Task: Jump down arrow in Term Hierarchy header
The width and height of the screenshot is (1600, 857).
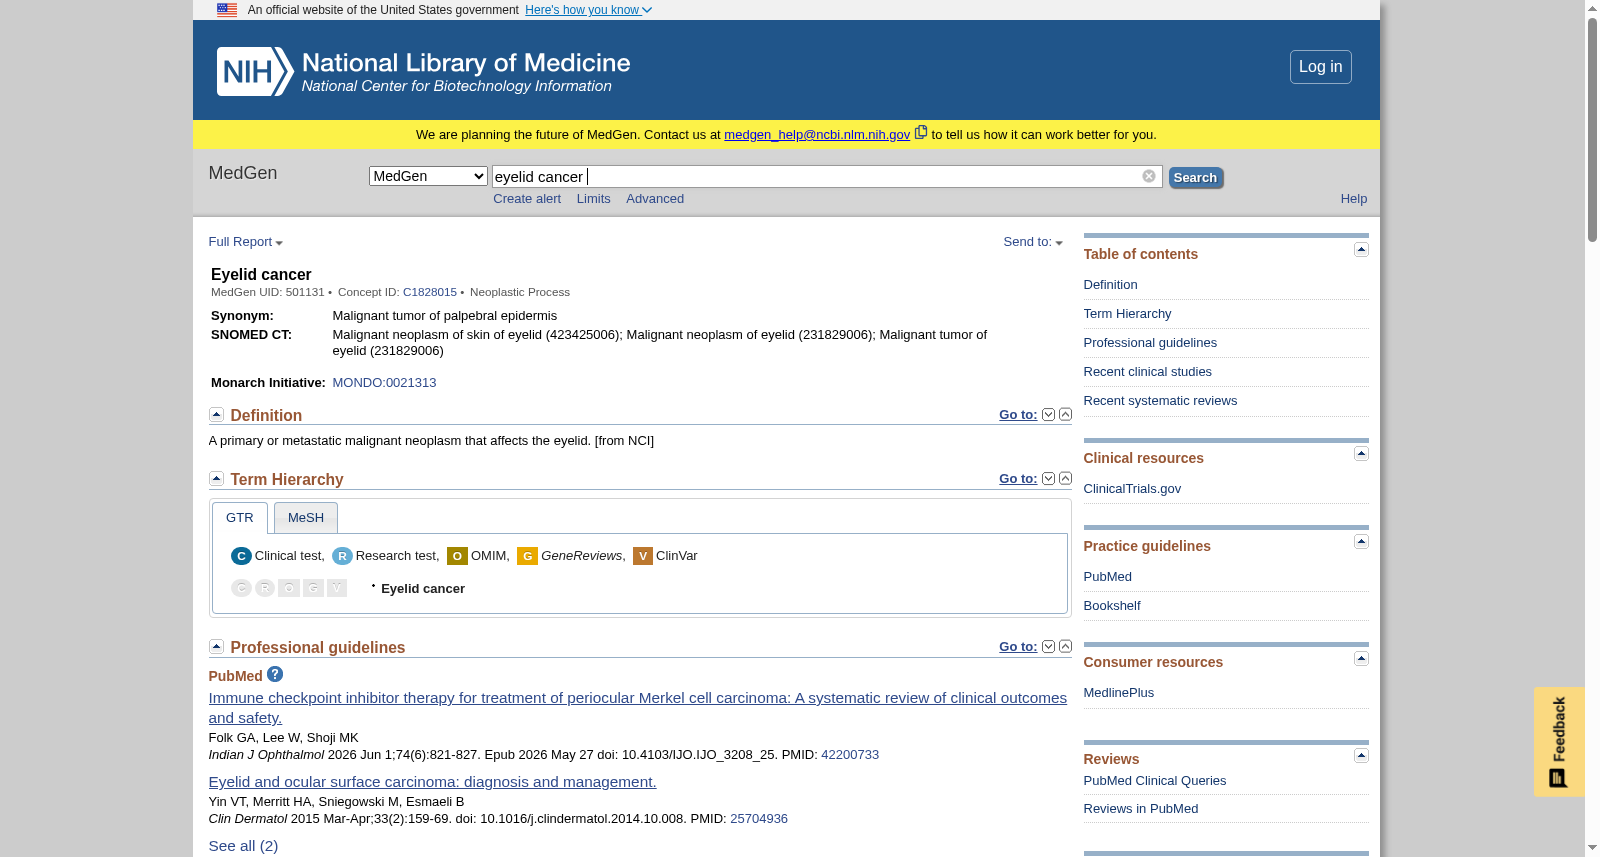Action: 1048,478
